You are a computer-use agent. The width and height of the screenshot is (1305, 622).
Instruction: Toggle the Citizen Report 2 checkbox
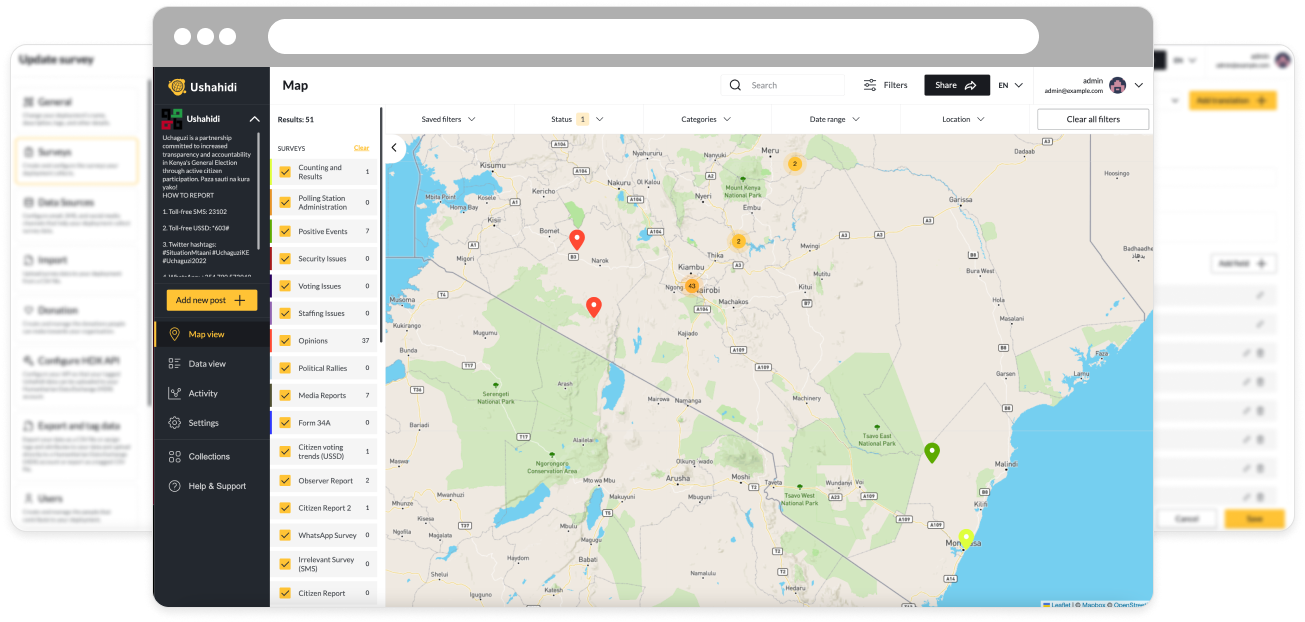[x=285, y=508]
